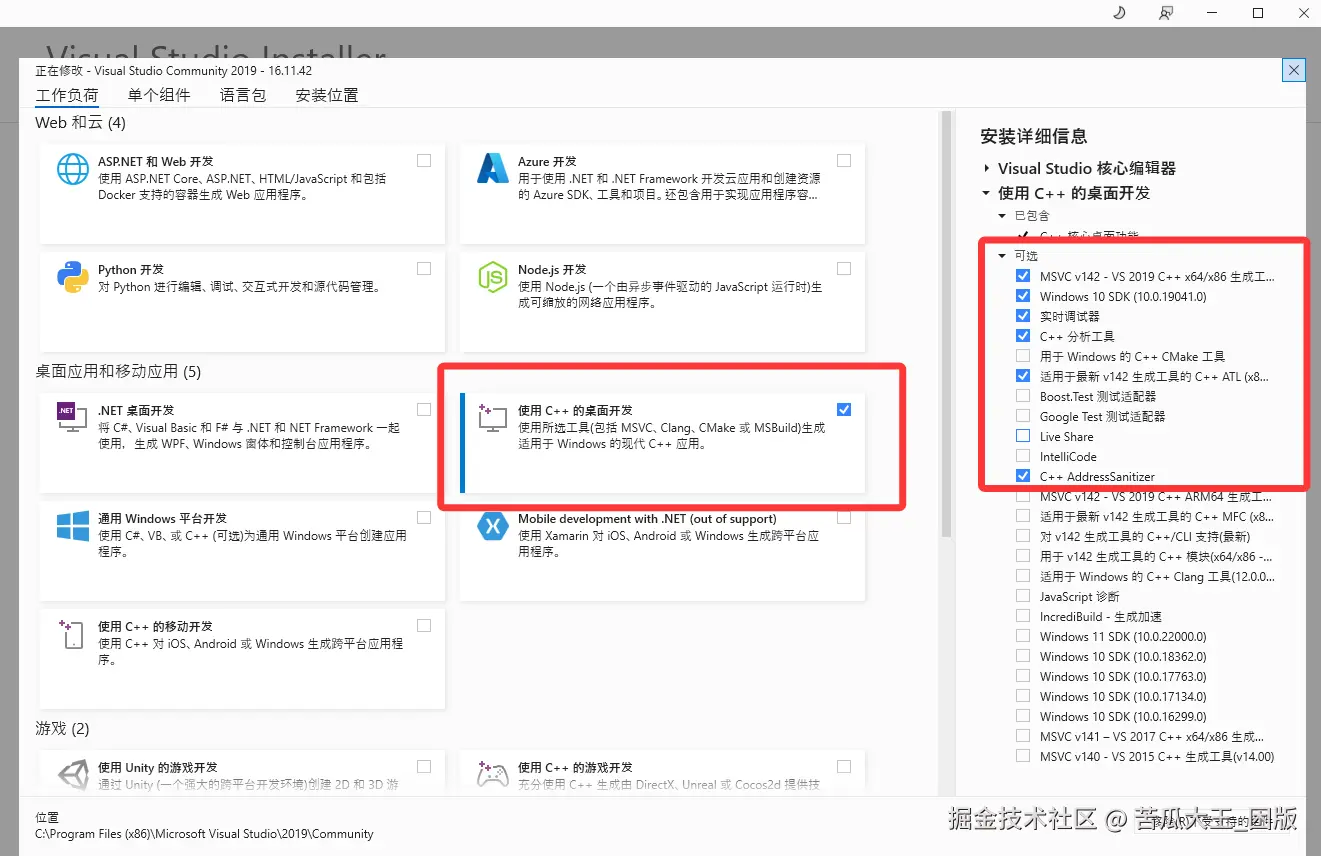Enable the Azure development workload checkbox
The width and height of the screenshot is (1321, 856).
[x=844, y=160]
